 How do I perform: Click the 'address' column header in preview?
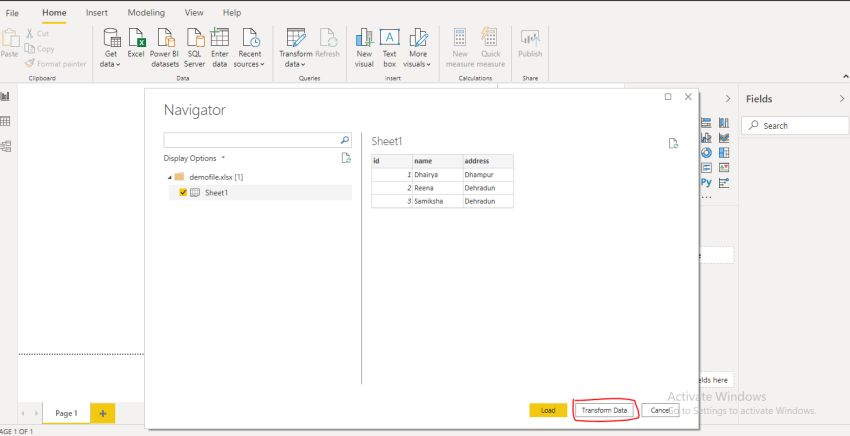(x=488, y=161)
